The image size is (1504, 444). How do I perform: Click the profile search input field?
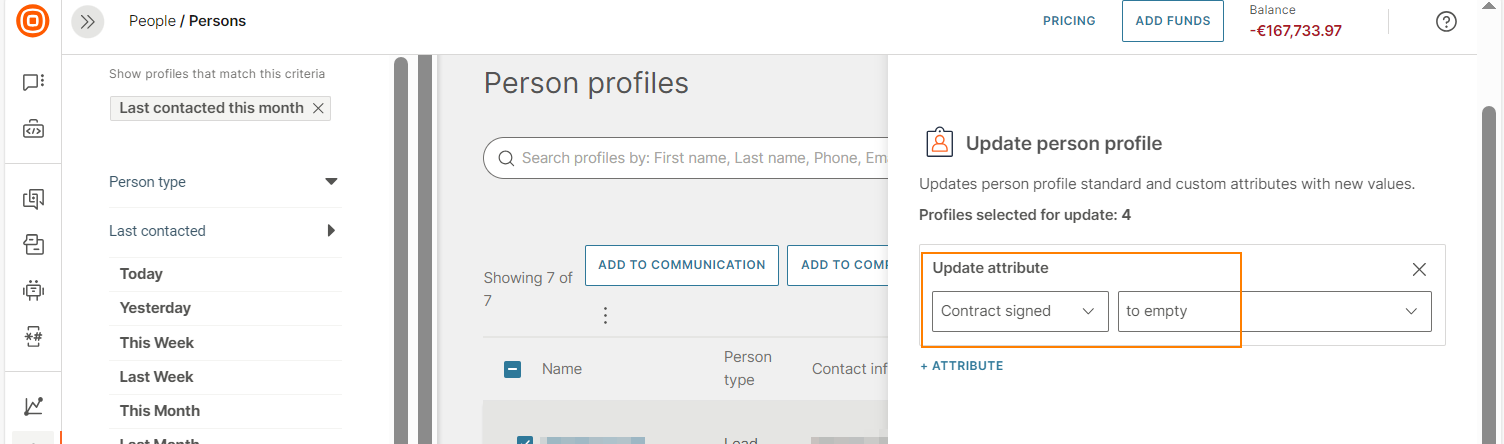[700, 158]
